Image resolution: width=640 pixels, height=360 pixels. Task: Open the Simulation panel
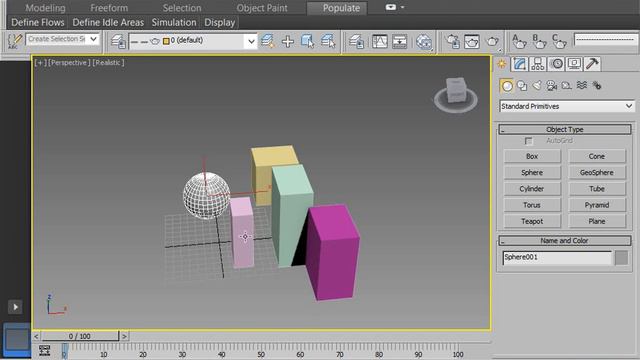coord(174,22)
